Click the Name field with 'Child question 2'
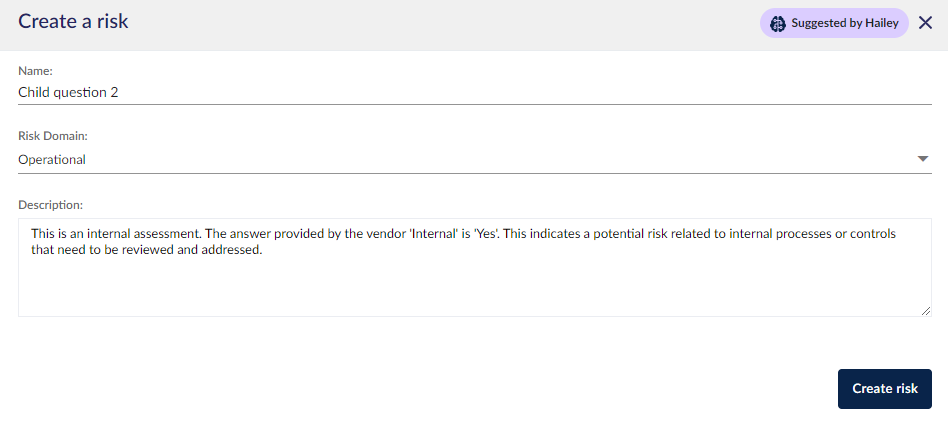Image resolution: width=948 pixels, height=425 pixels. coord(475,92)
